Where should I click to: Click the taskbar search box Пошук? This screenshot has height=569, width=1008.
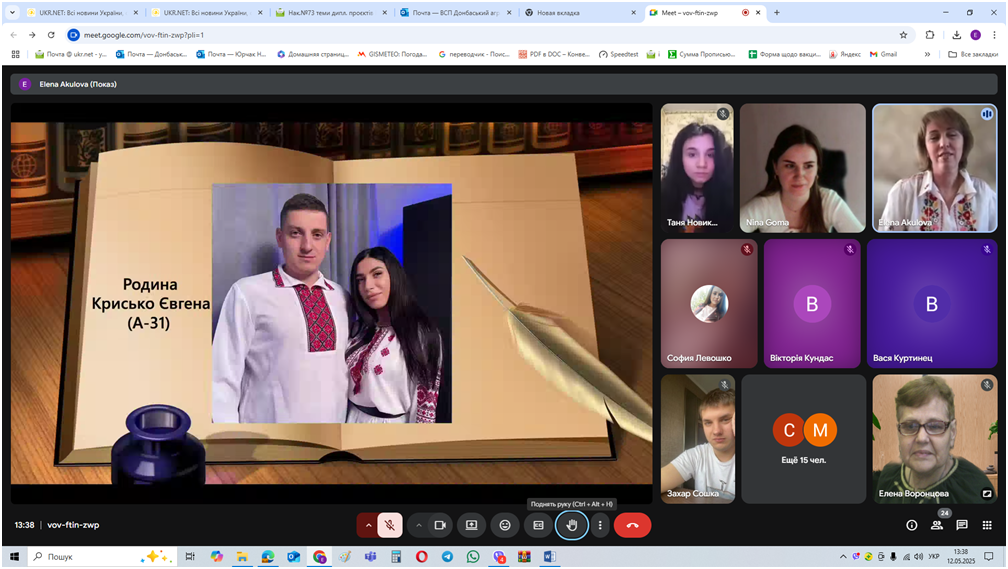(103, 557)
